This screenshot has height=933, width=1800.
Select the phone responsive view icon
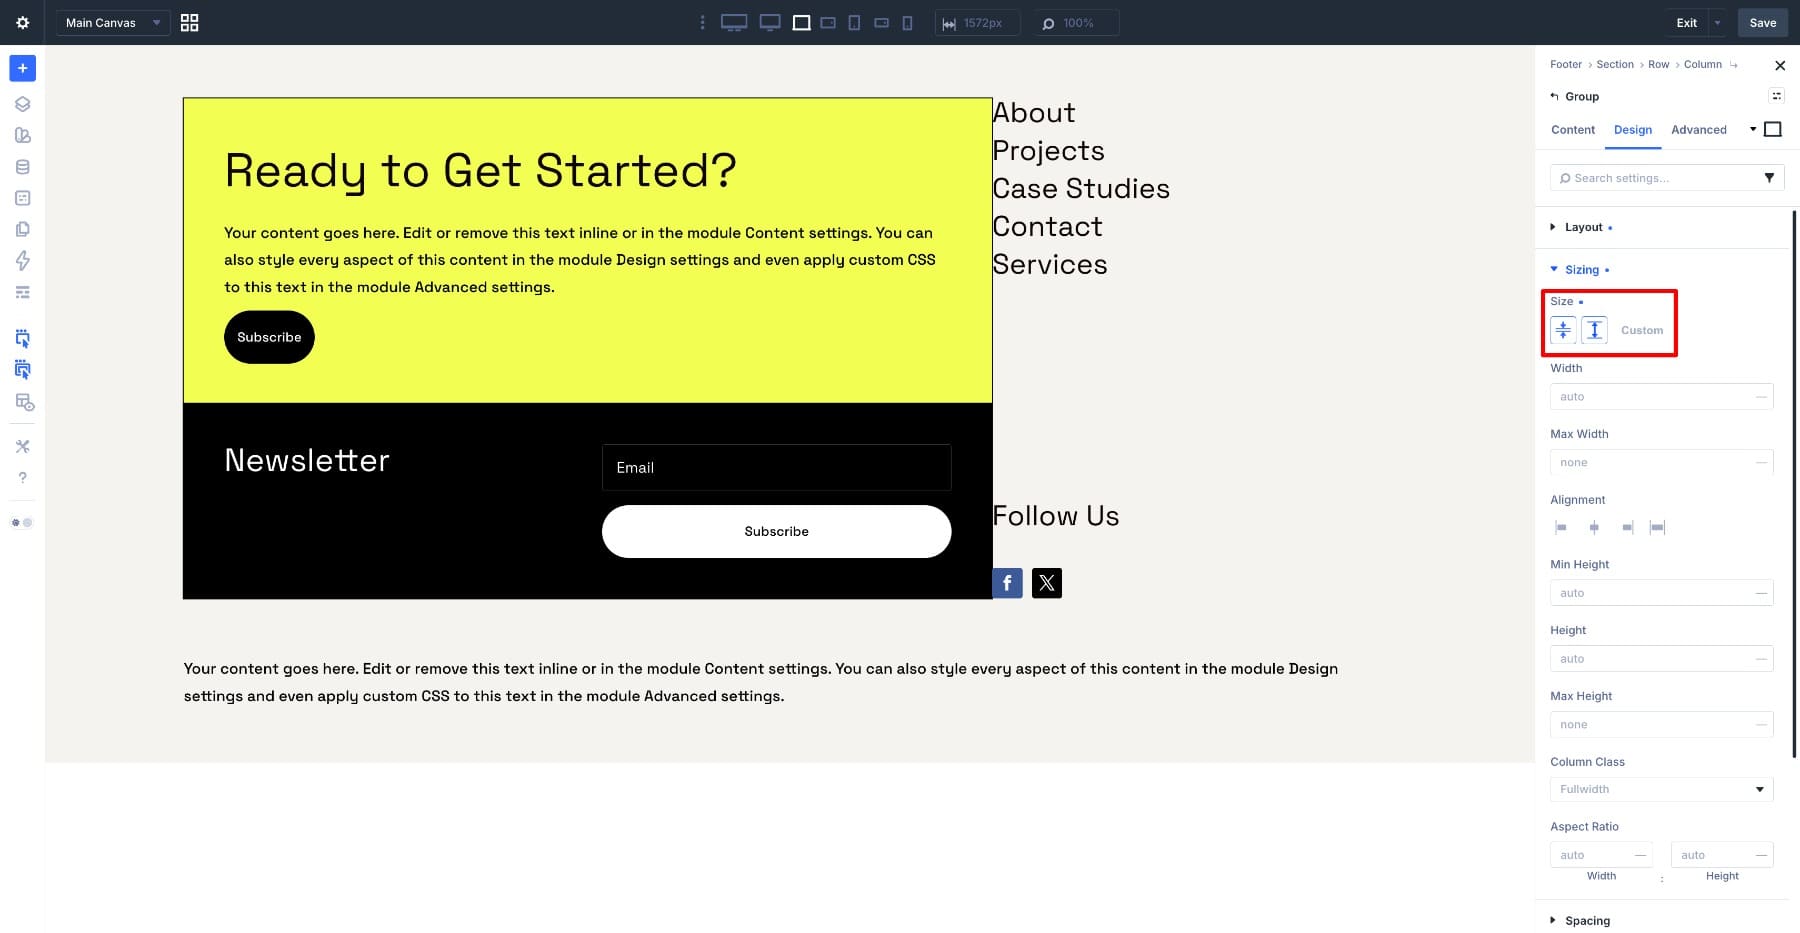(x=907, y=22)
